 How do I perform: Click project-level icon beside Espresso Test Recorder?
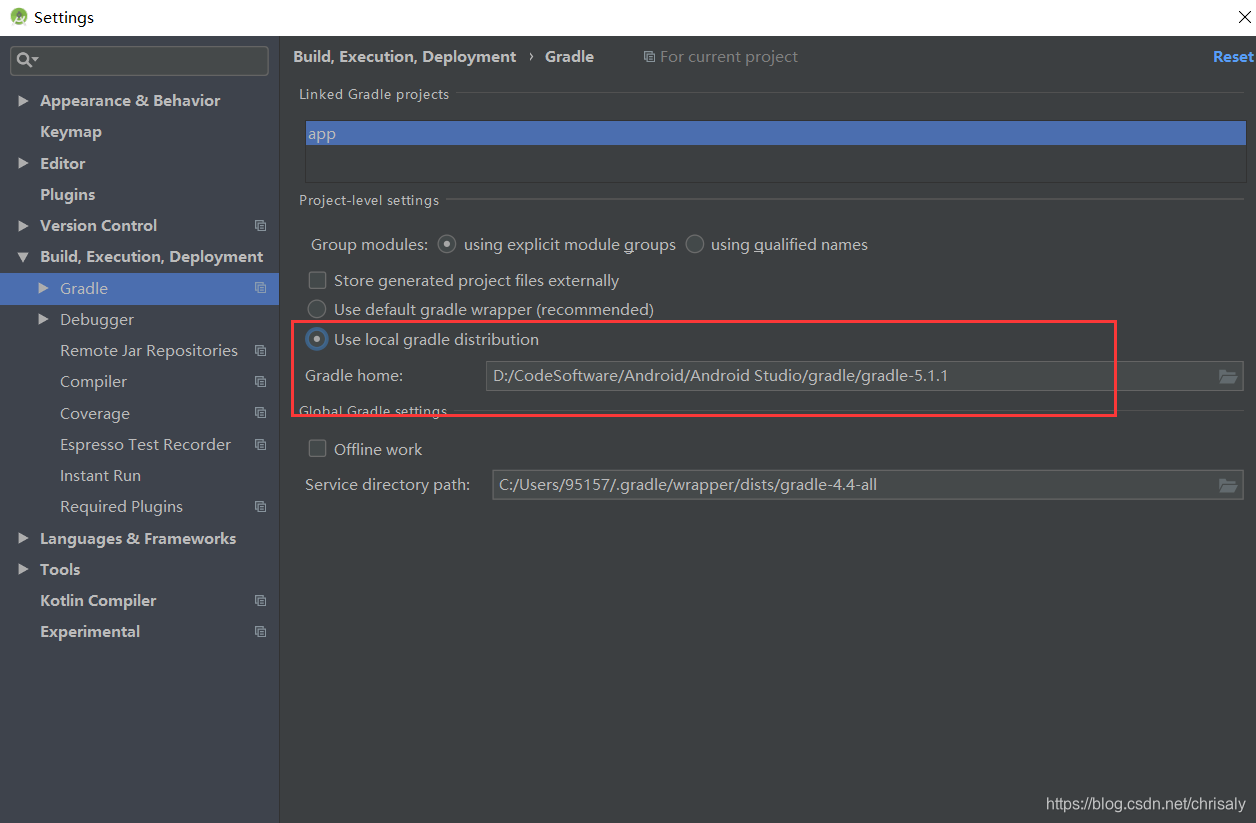260,444
